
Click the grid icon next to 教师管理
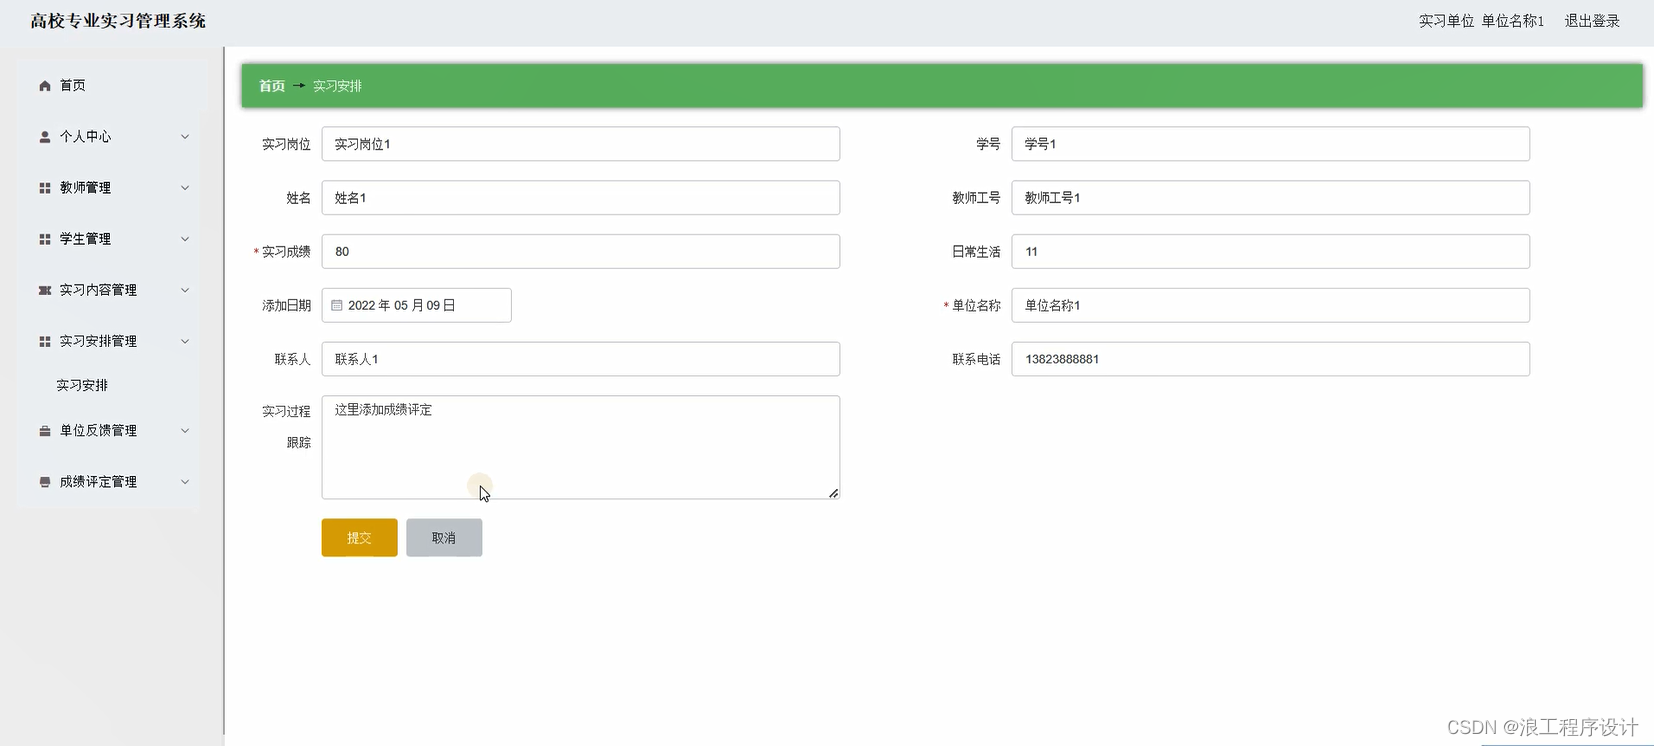tap(44, 188)
